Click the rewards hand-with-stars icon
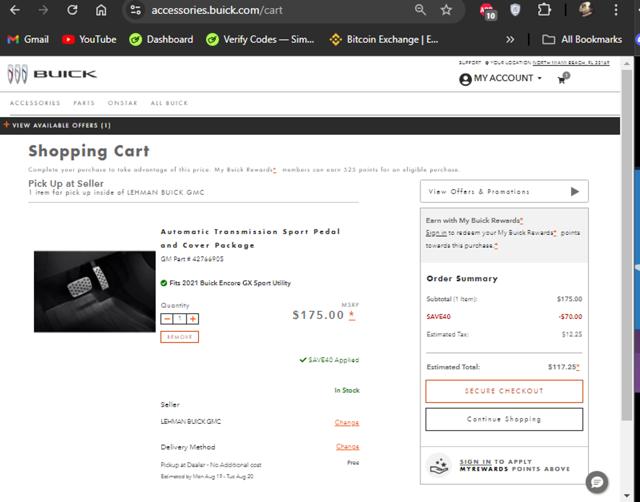 439,466
